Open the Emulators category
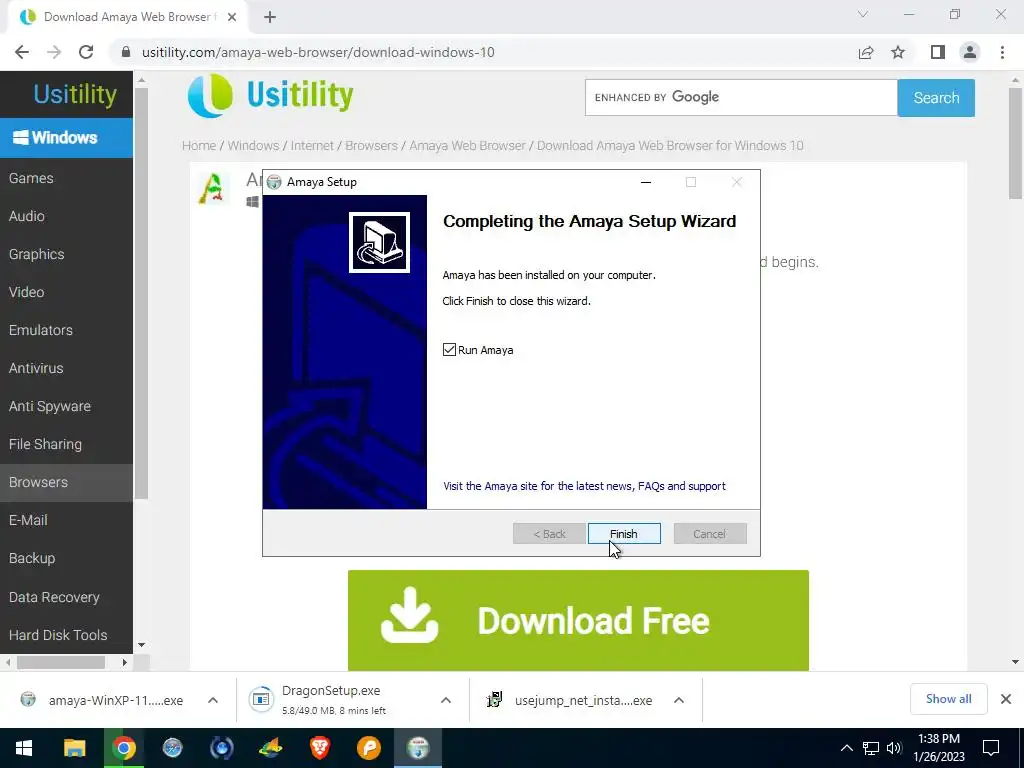The height and width of the screenshot is (768, 1024). [x=40, y=330]
